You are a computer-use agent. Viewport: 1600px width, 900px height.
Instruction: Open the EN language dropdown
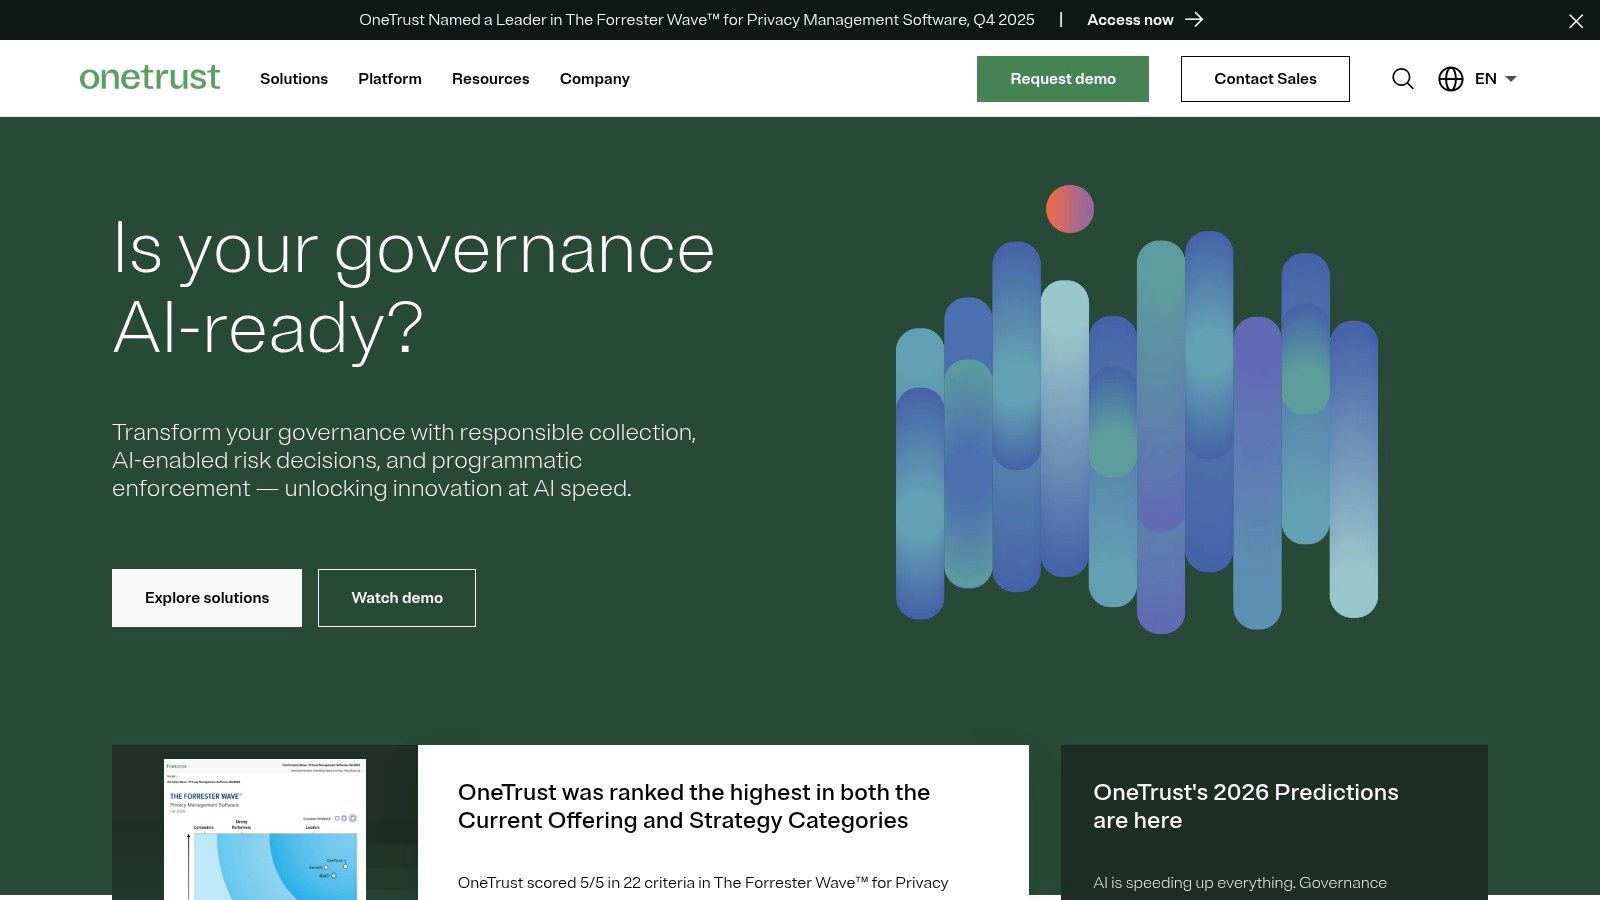(1492, 78)
